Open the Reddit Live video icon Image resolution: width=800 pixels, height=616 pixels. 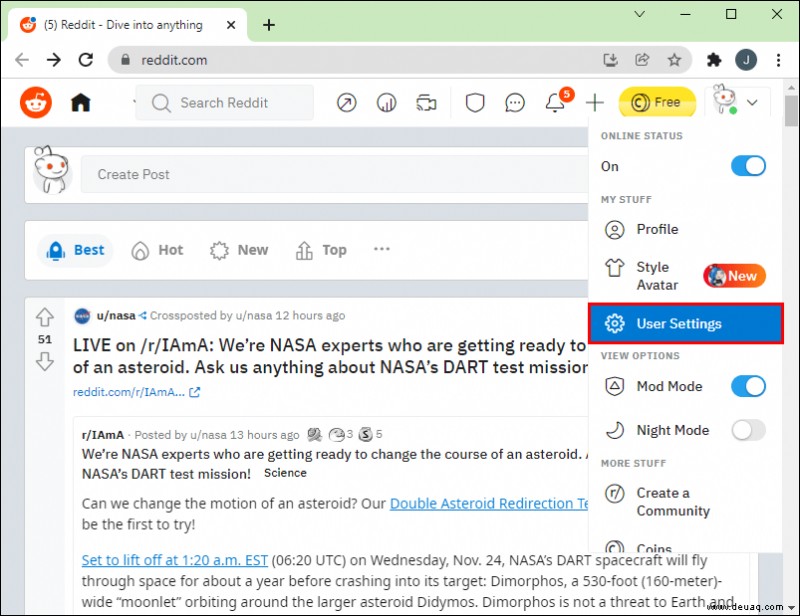pyautogui.click(x=426, y=103)
